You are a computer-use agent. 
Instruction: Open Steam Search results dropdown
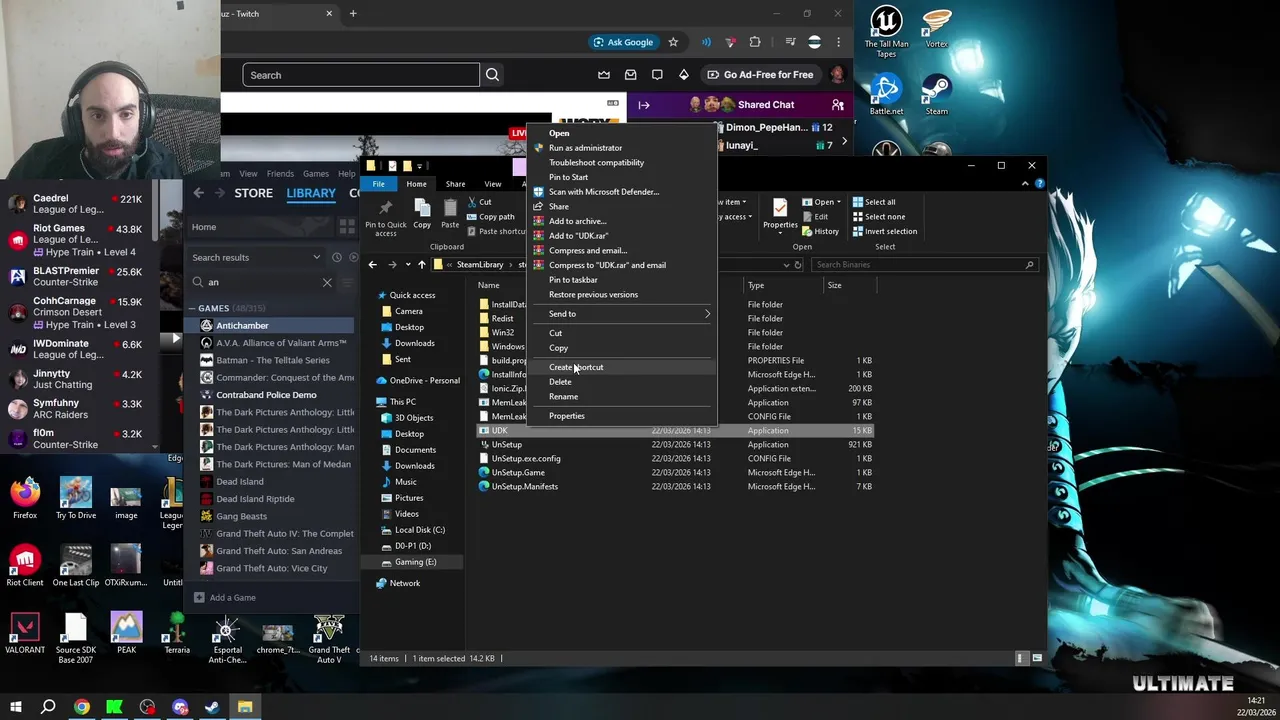click(x=316, y=258)
